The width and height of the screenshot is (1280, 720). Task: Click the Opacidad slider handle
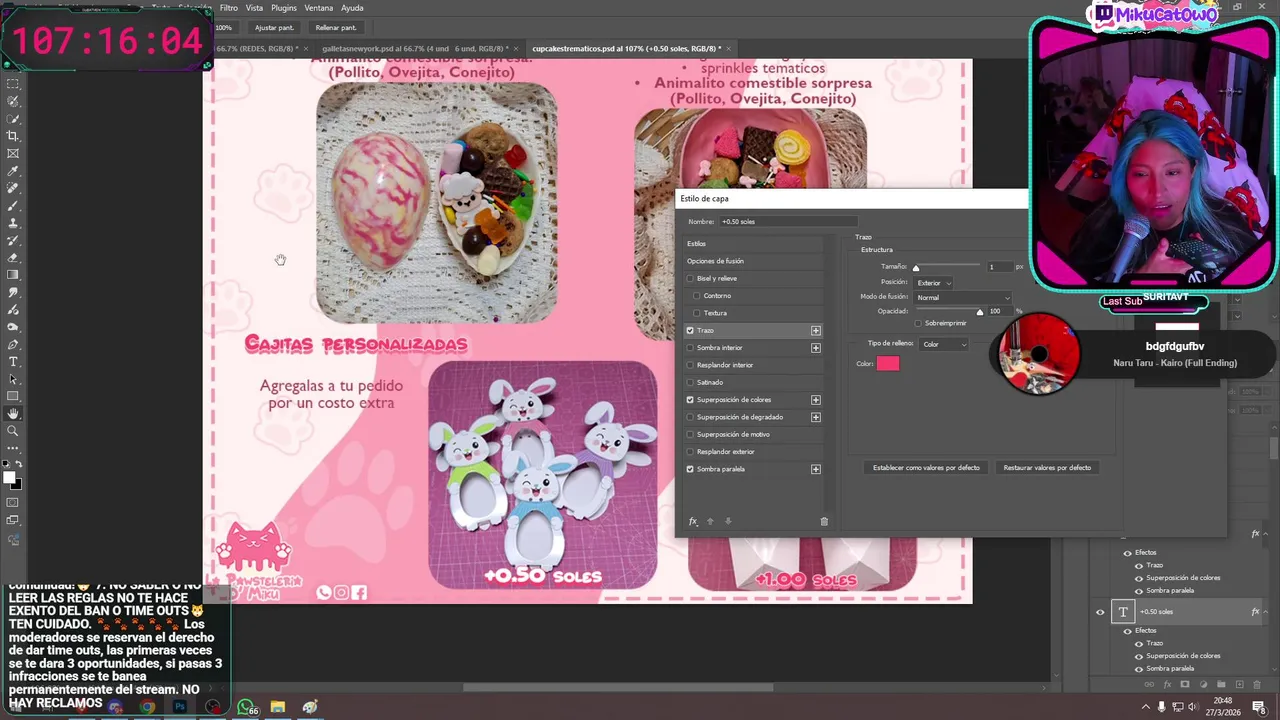click(x=979, y=312)
